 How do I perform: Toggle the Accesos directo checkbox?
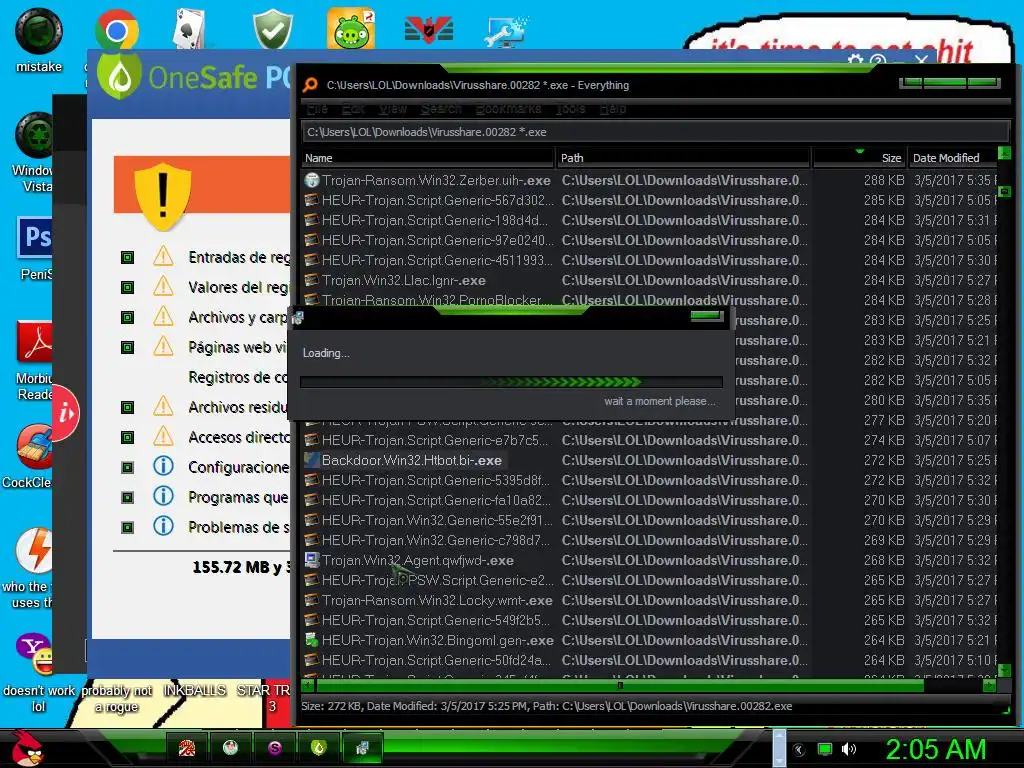coord(127,438)
